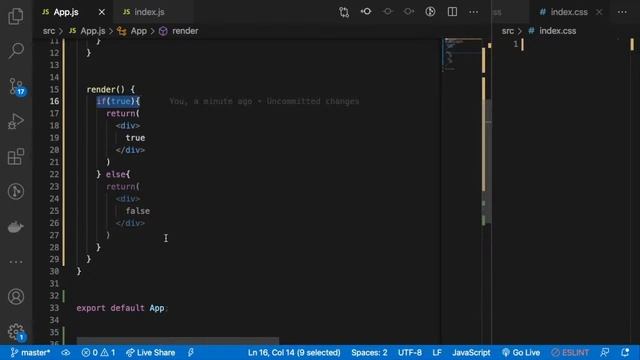Open problems panel from errors and warnings

pyautogui.click(x=98, y=353)
